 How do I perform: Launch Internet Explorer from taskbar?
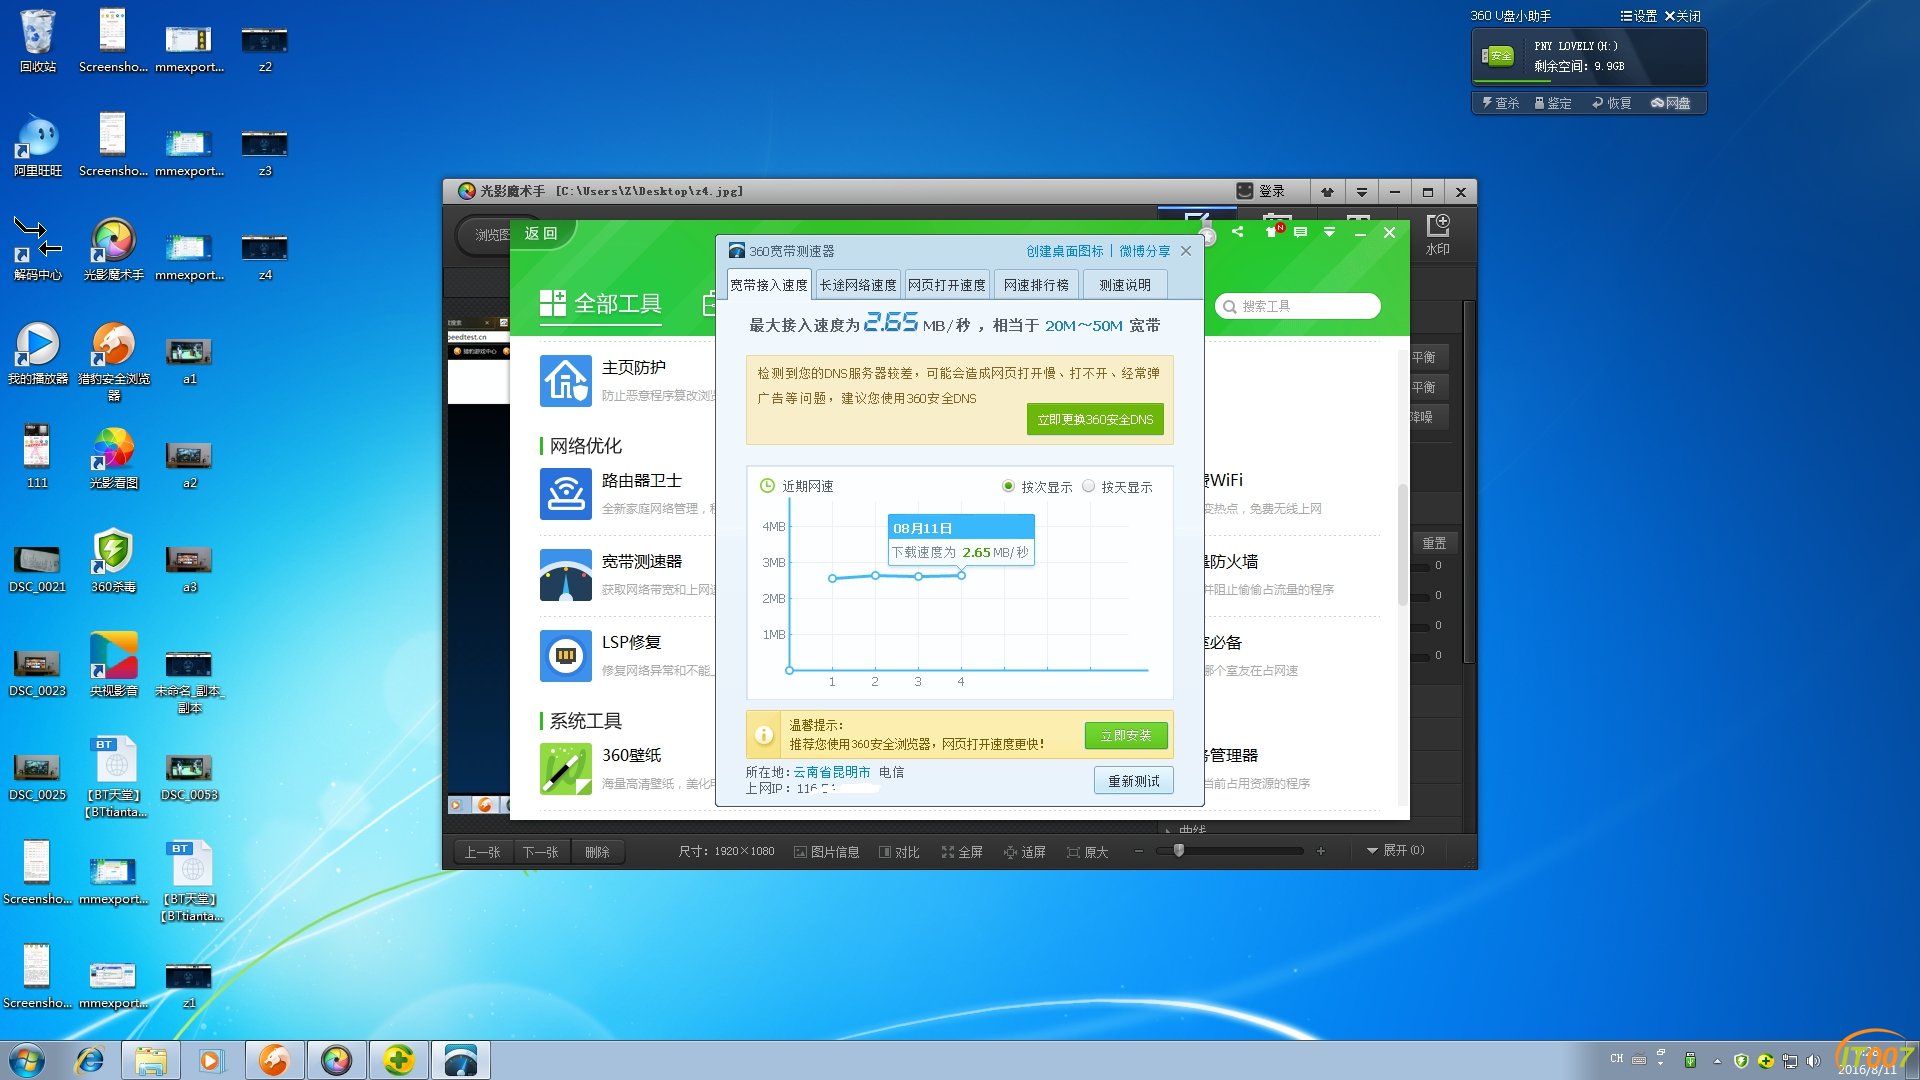(x=89, y=1060)
